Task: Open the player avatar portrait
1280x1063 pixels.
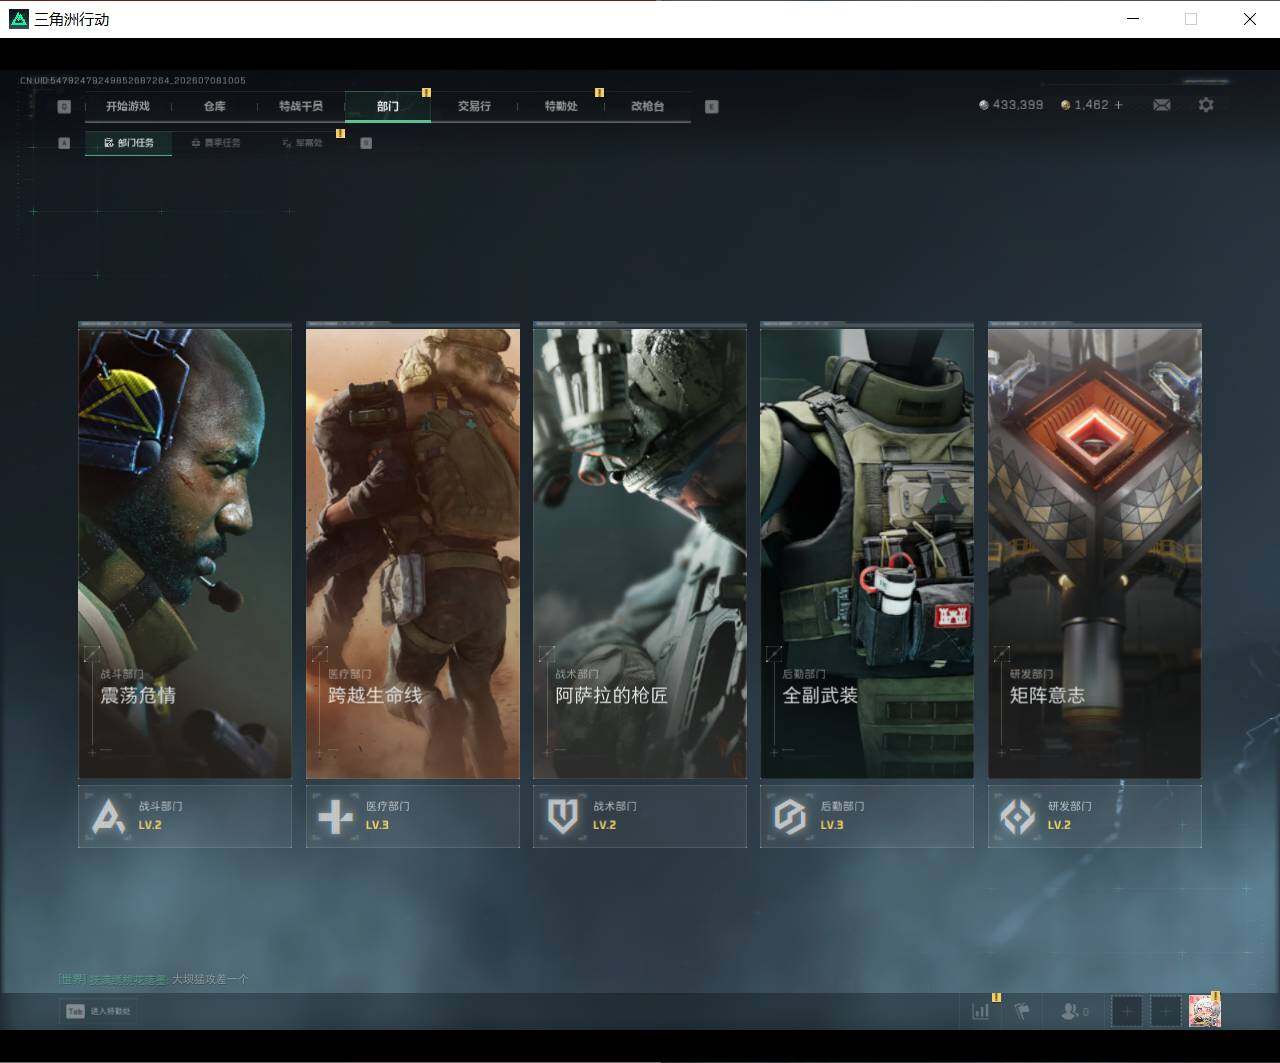Action: [x=1204, y=1012]
